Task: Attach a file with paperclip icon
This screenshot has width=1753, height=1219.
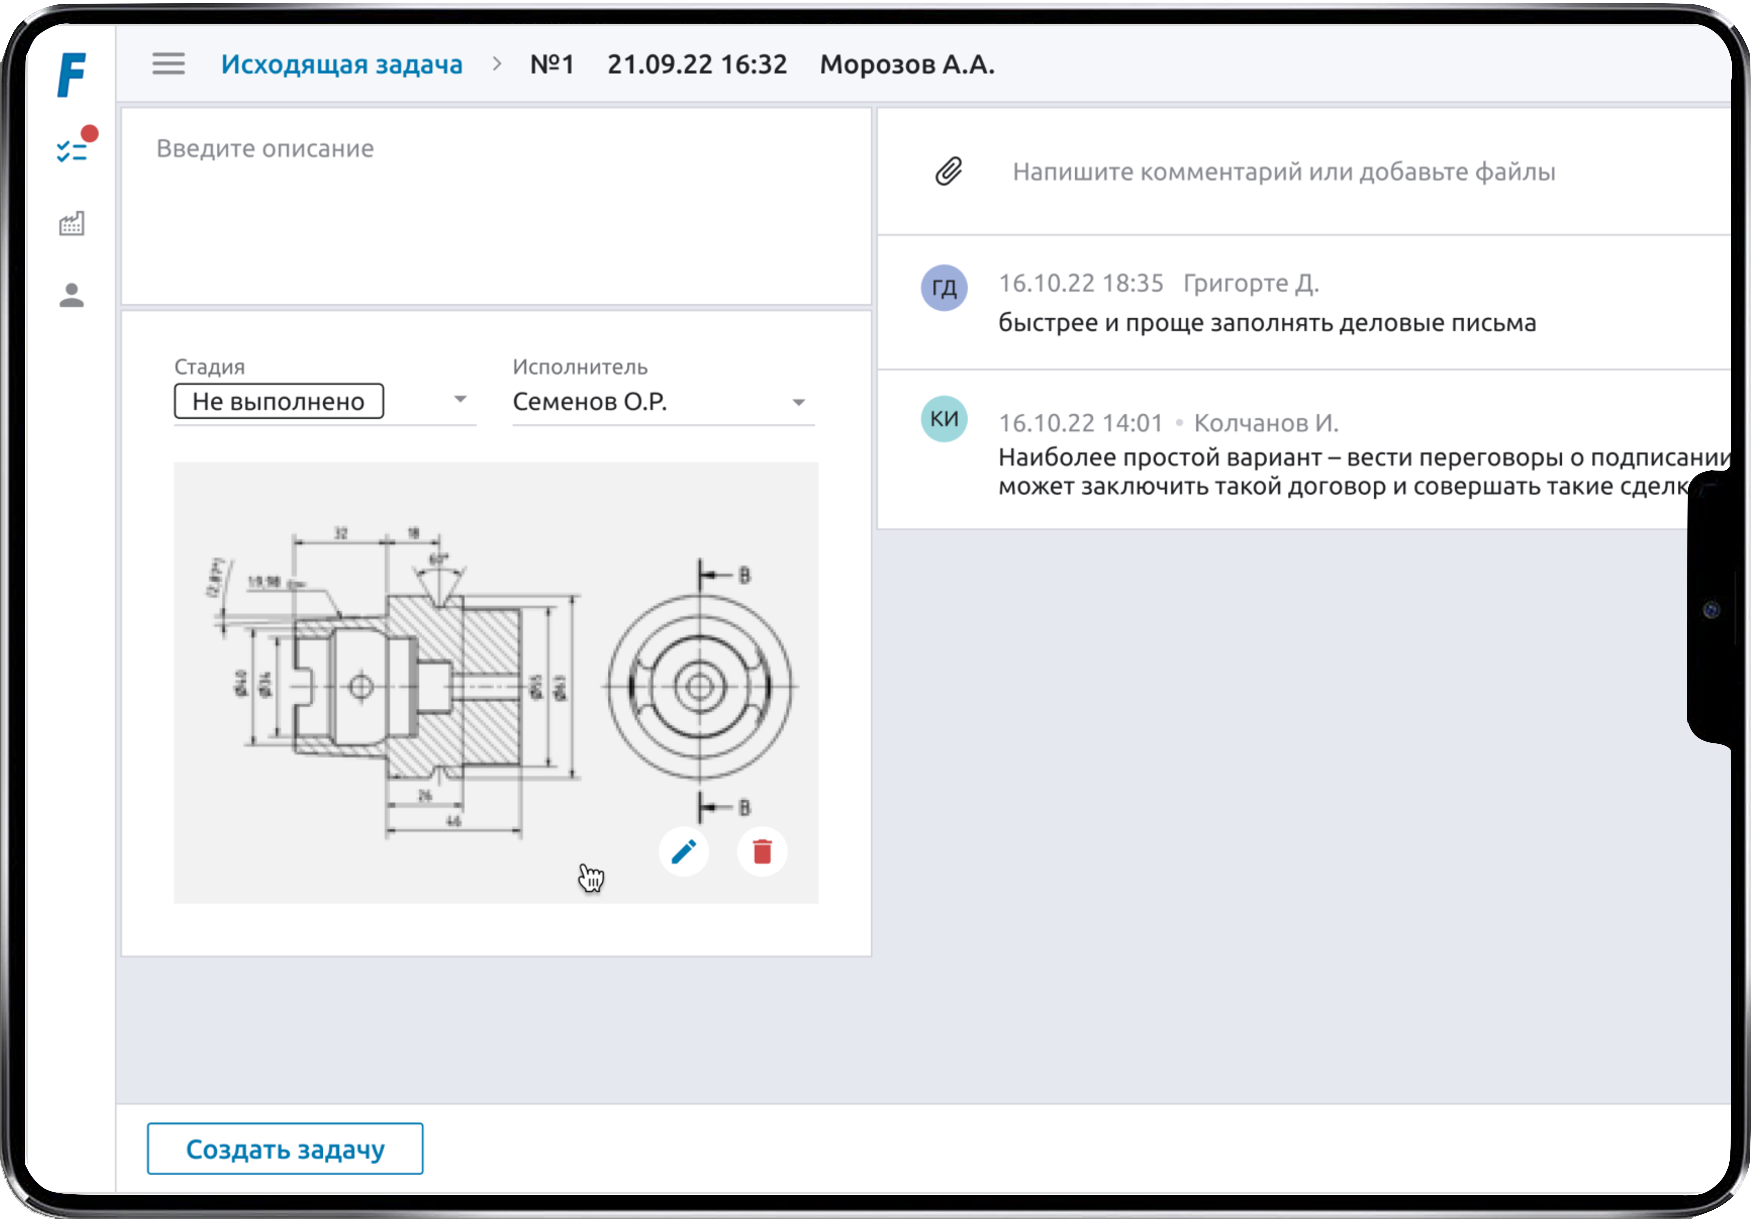Action: coord(948,172)
